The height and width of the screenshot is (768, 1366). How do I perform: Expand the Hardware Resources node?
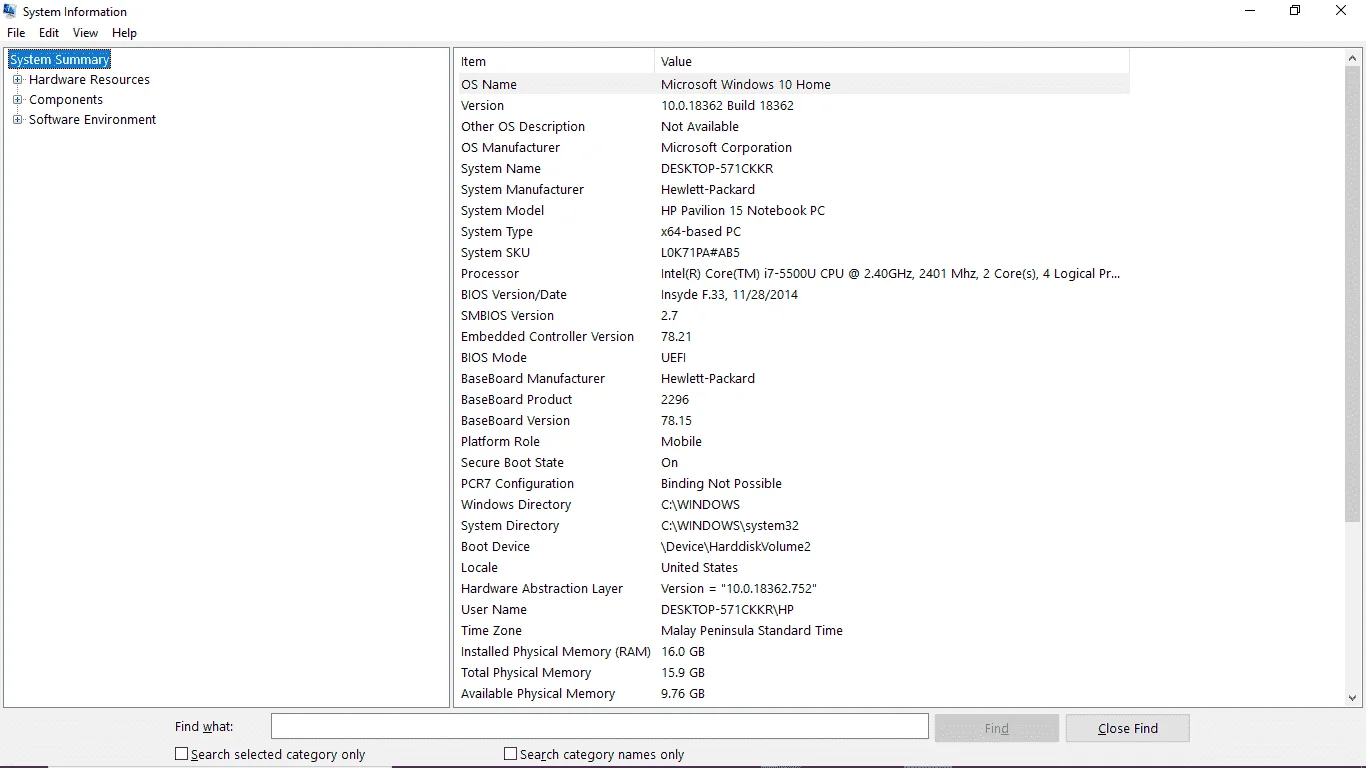[x=17, y=80]
